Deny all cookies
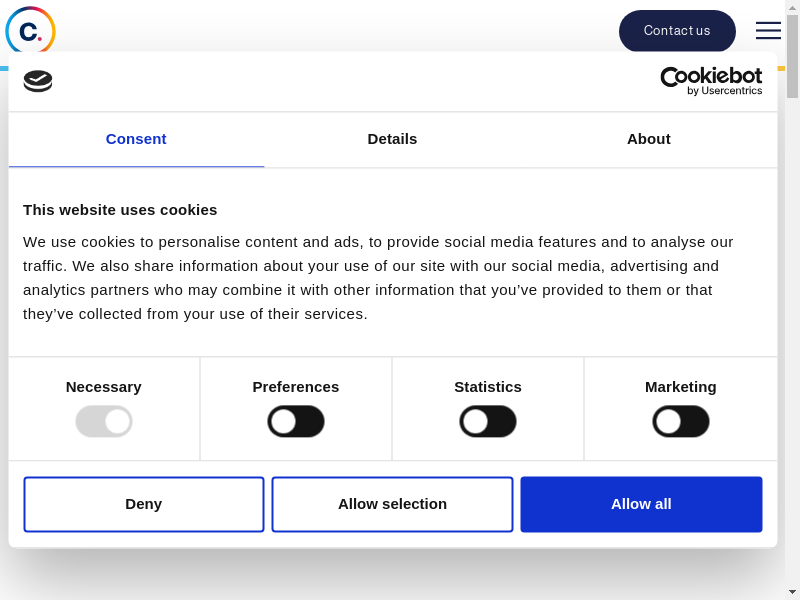Viewport: 800px width, 600px height. click(x=144, y=504)
